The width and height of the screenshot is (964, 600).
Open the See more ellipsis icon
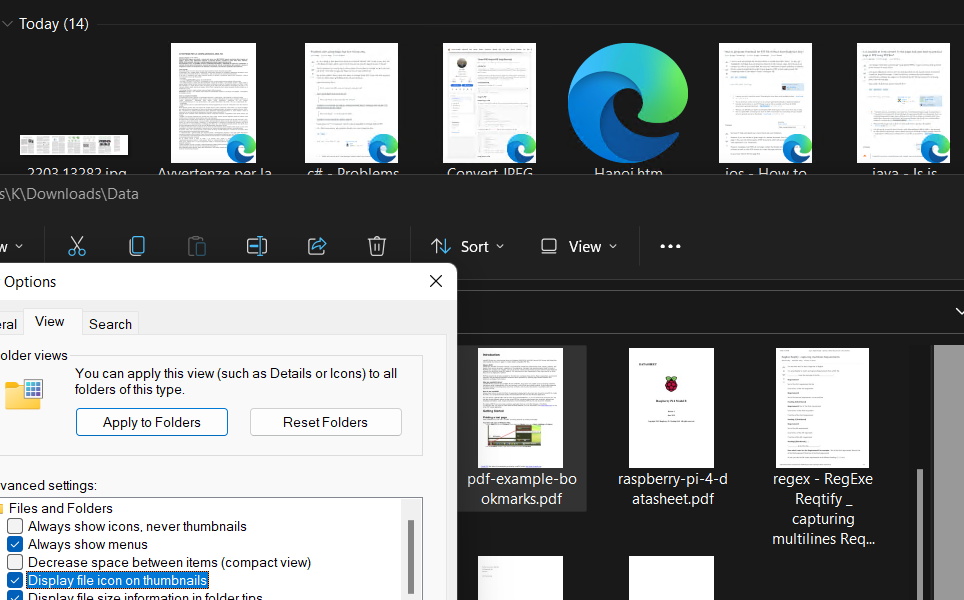coord(670,245)
